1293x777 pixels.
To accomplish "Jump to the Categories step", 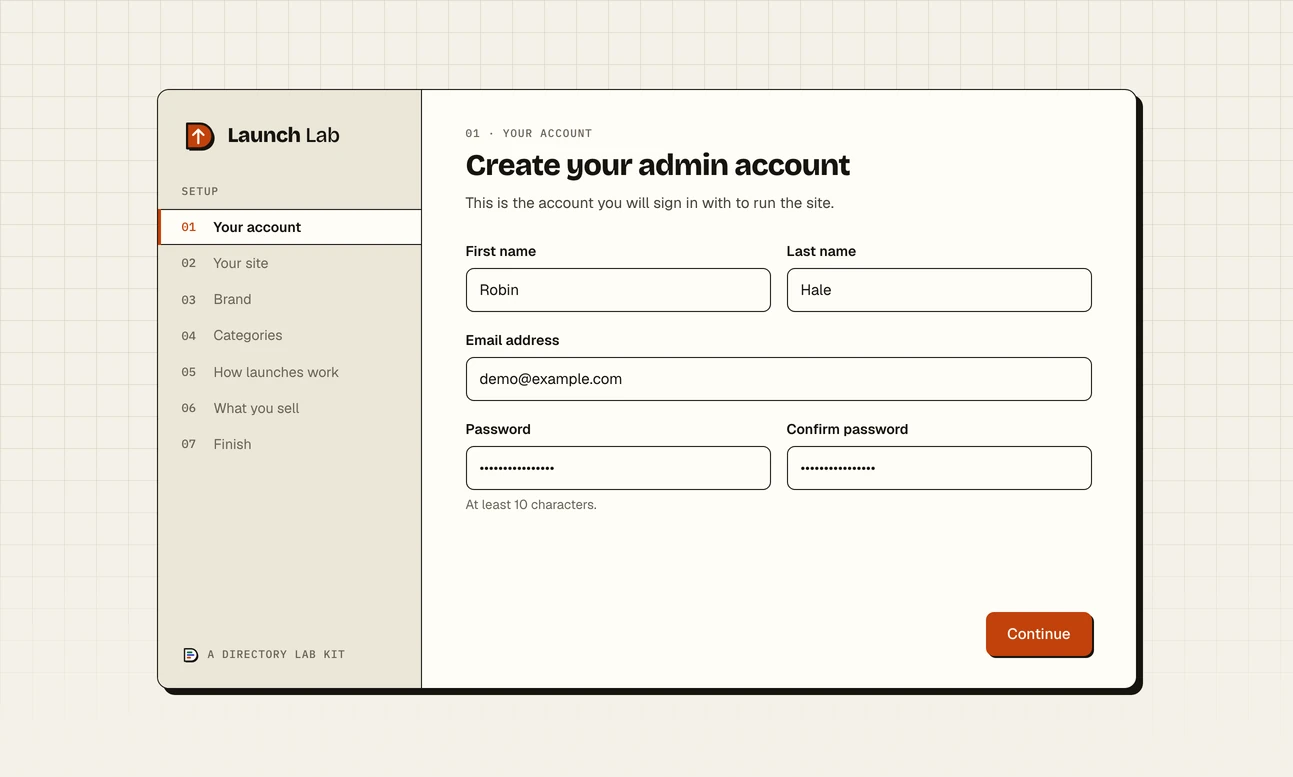I will (x=290, y=335).
